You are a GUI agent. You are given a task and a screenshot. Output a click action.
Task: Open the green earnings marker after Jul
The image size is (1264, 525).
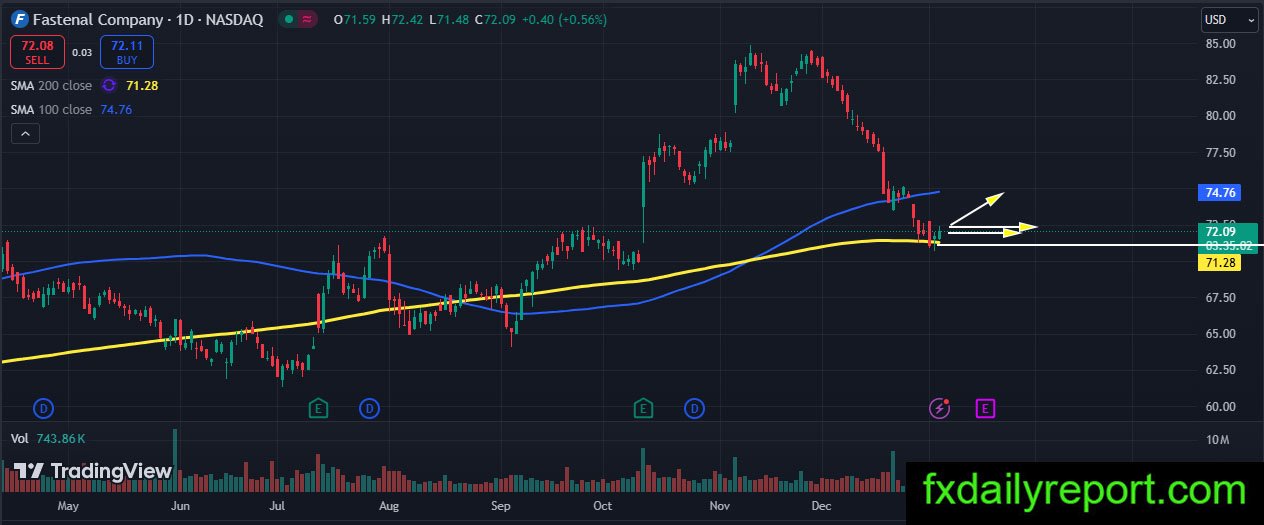318,407
